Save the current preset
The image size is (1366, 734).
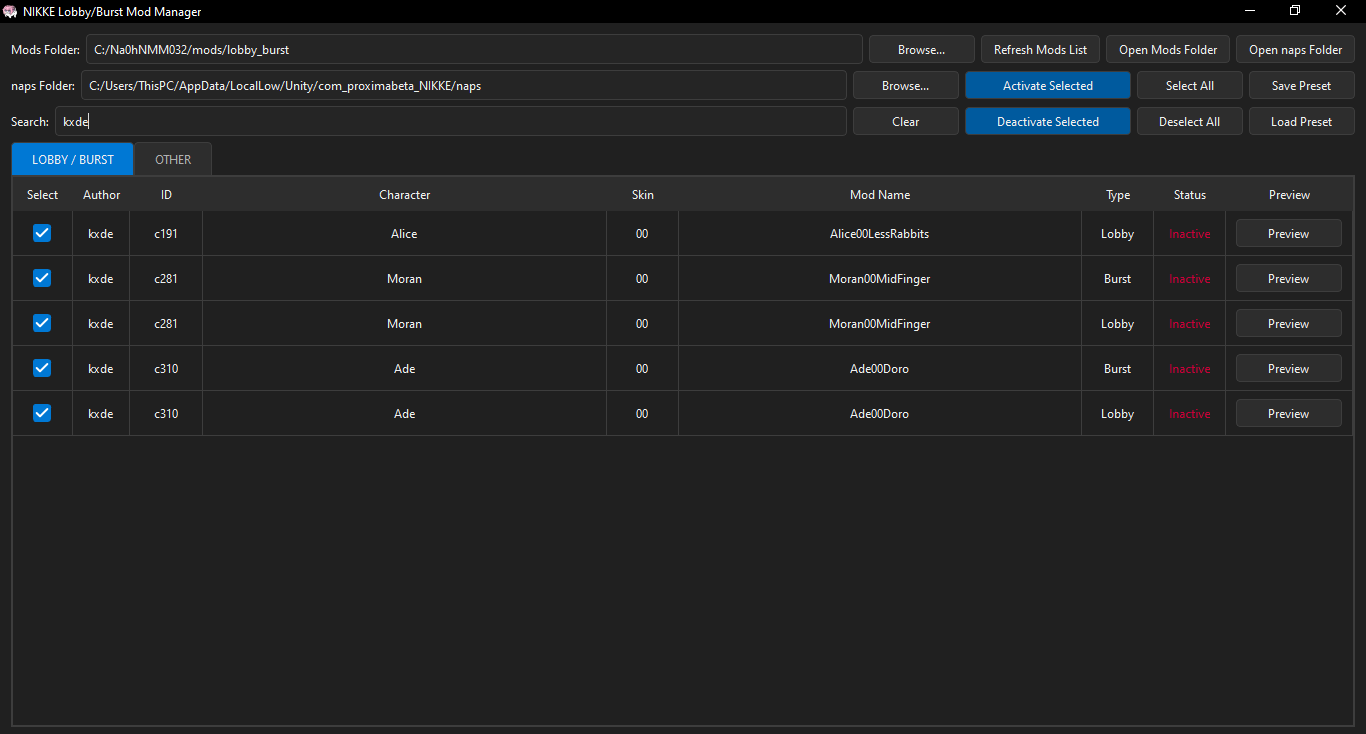[x=1301, y=85]
